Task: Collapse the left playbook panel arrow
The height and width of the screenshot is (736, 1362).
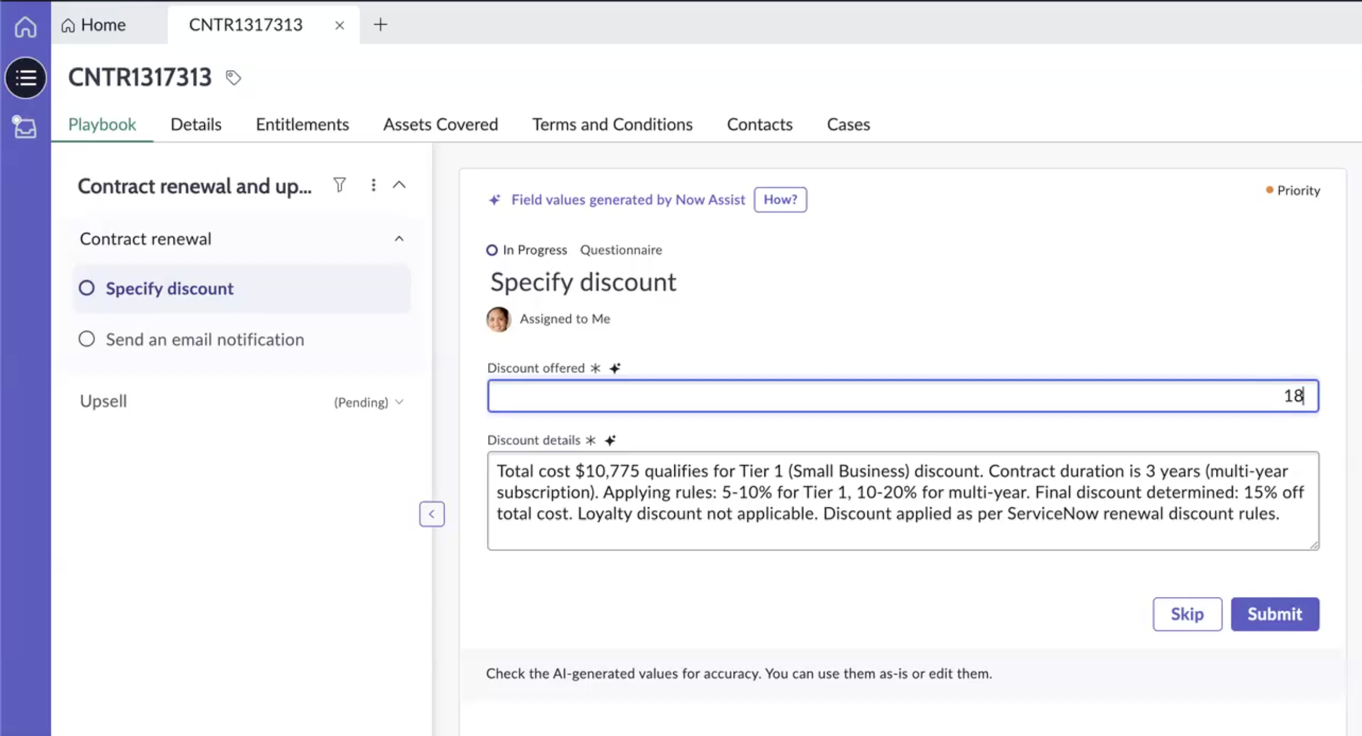Action: tap(432, 514)
